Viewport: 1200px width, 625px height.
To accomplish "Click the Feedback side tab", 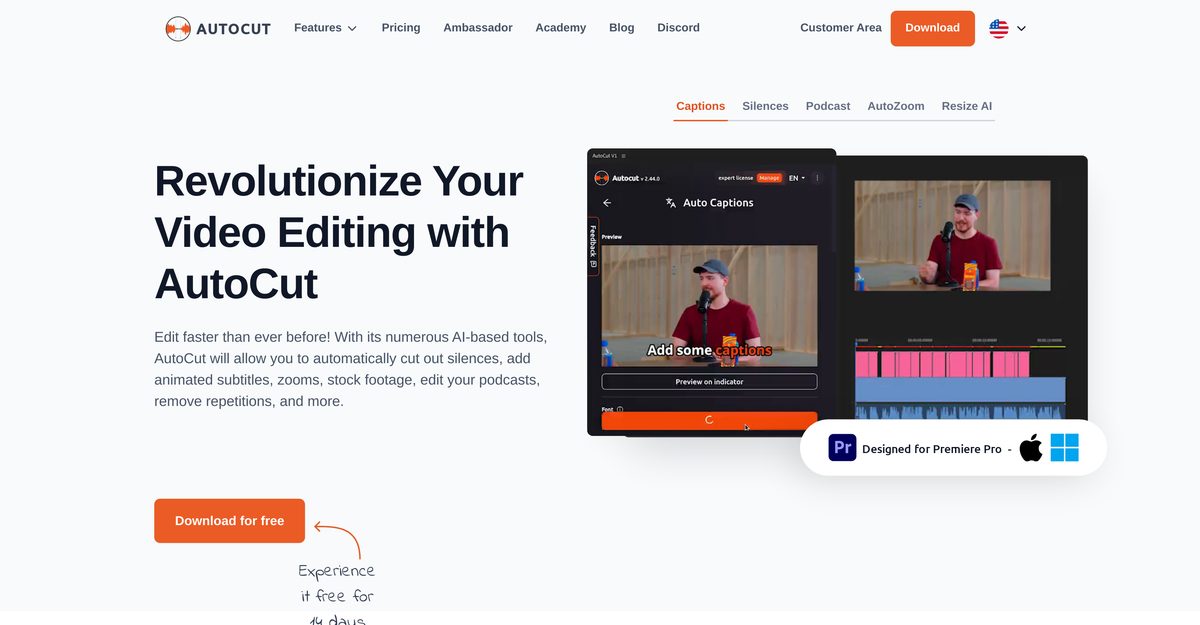I will click(x=593, y=247).
